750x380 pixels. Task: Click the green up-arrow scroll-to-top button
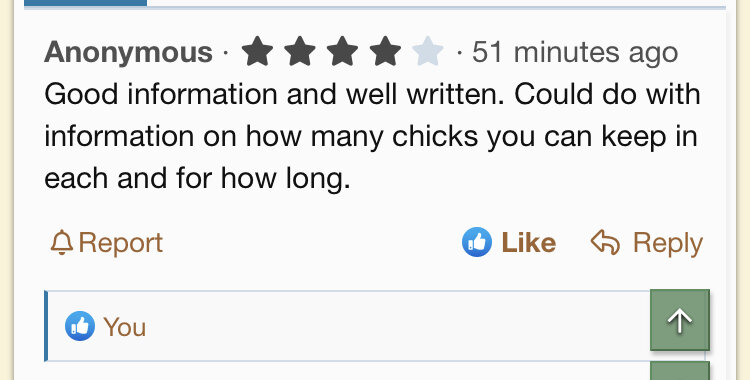pos(680,320)
